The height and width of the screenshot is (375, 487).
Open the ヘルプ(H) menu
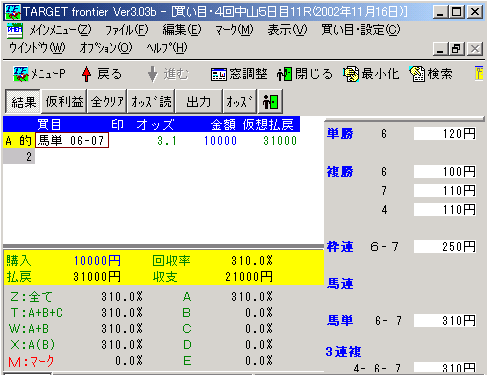[x=167, y=48]
